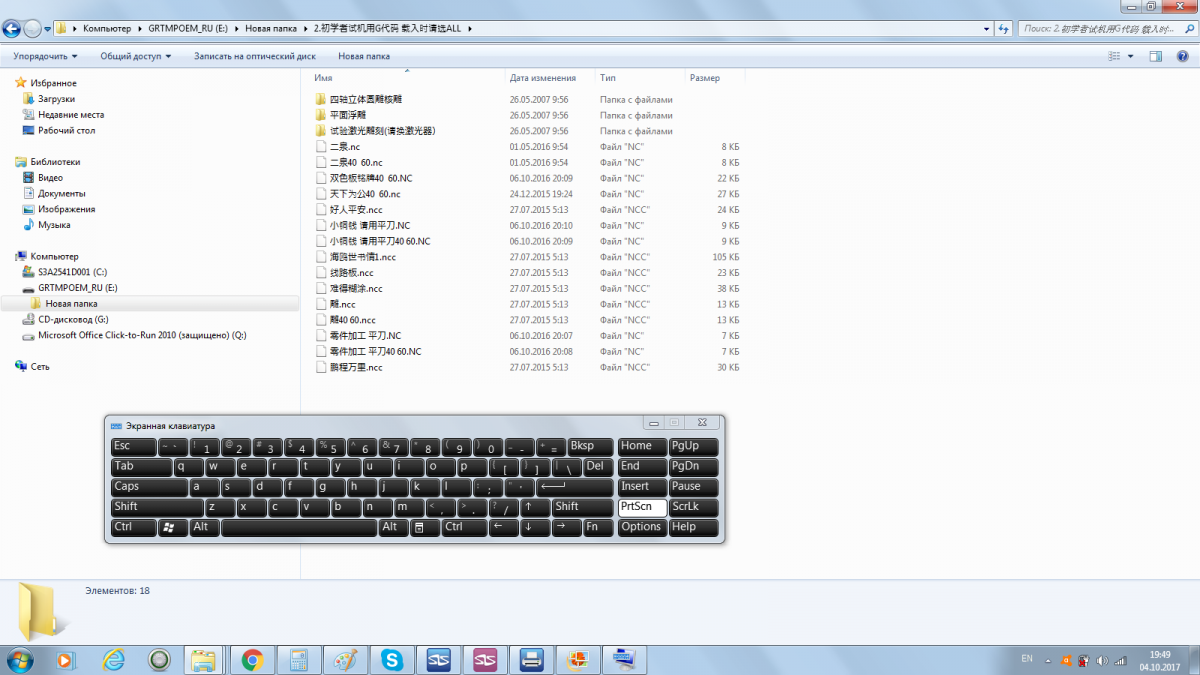Screen dimensions: 1200x675
Task: Click the up arrow key on the keyboard
Action: [536, 507]
